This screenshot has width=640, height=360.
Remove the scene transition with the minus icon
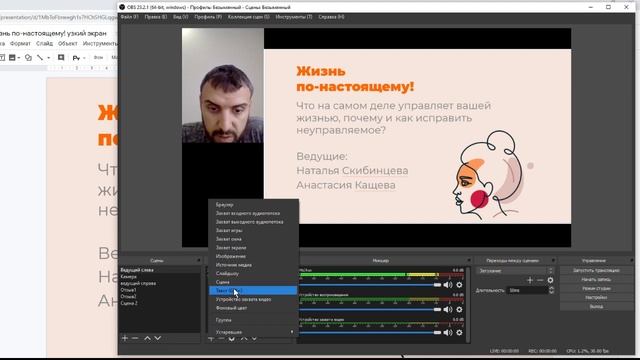(x=540, y=280)
